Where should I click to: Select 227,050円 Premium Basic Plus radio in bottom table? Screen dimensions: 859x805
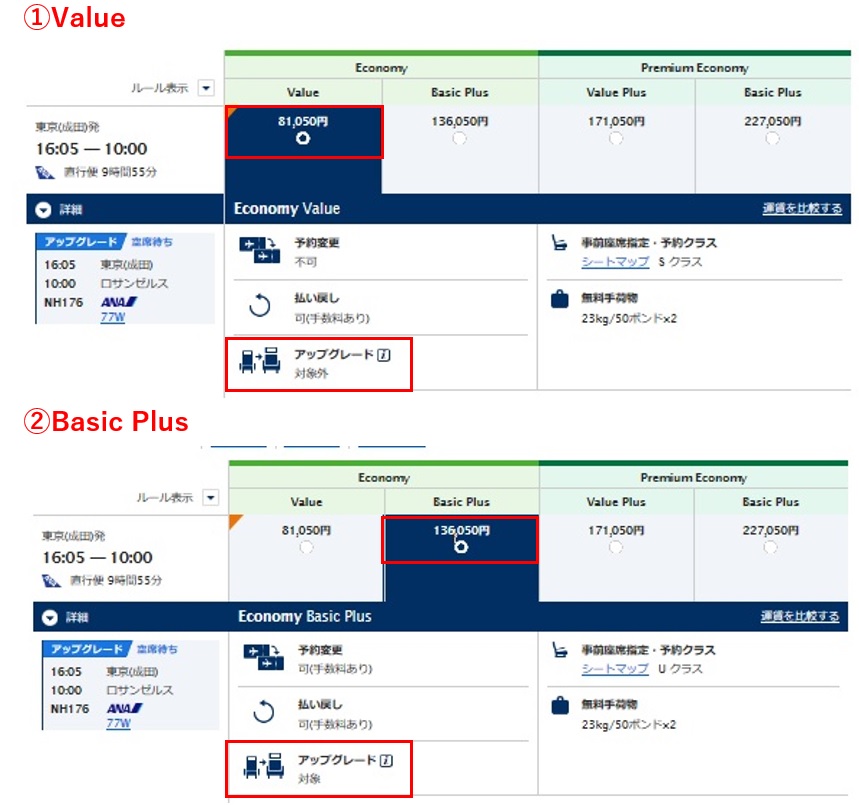[x=770, y=547]
